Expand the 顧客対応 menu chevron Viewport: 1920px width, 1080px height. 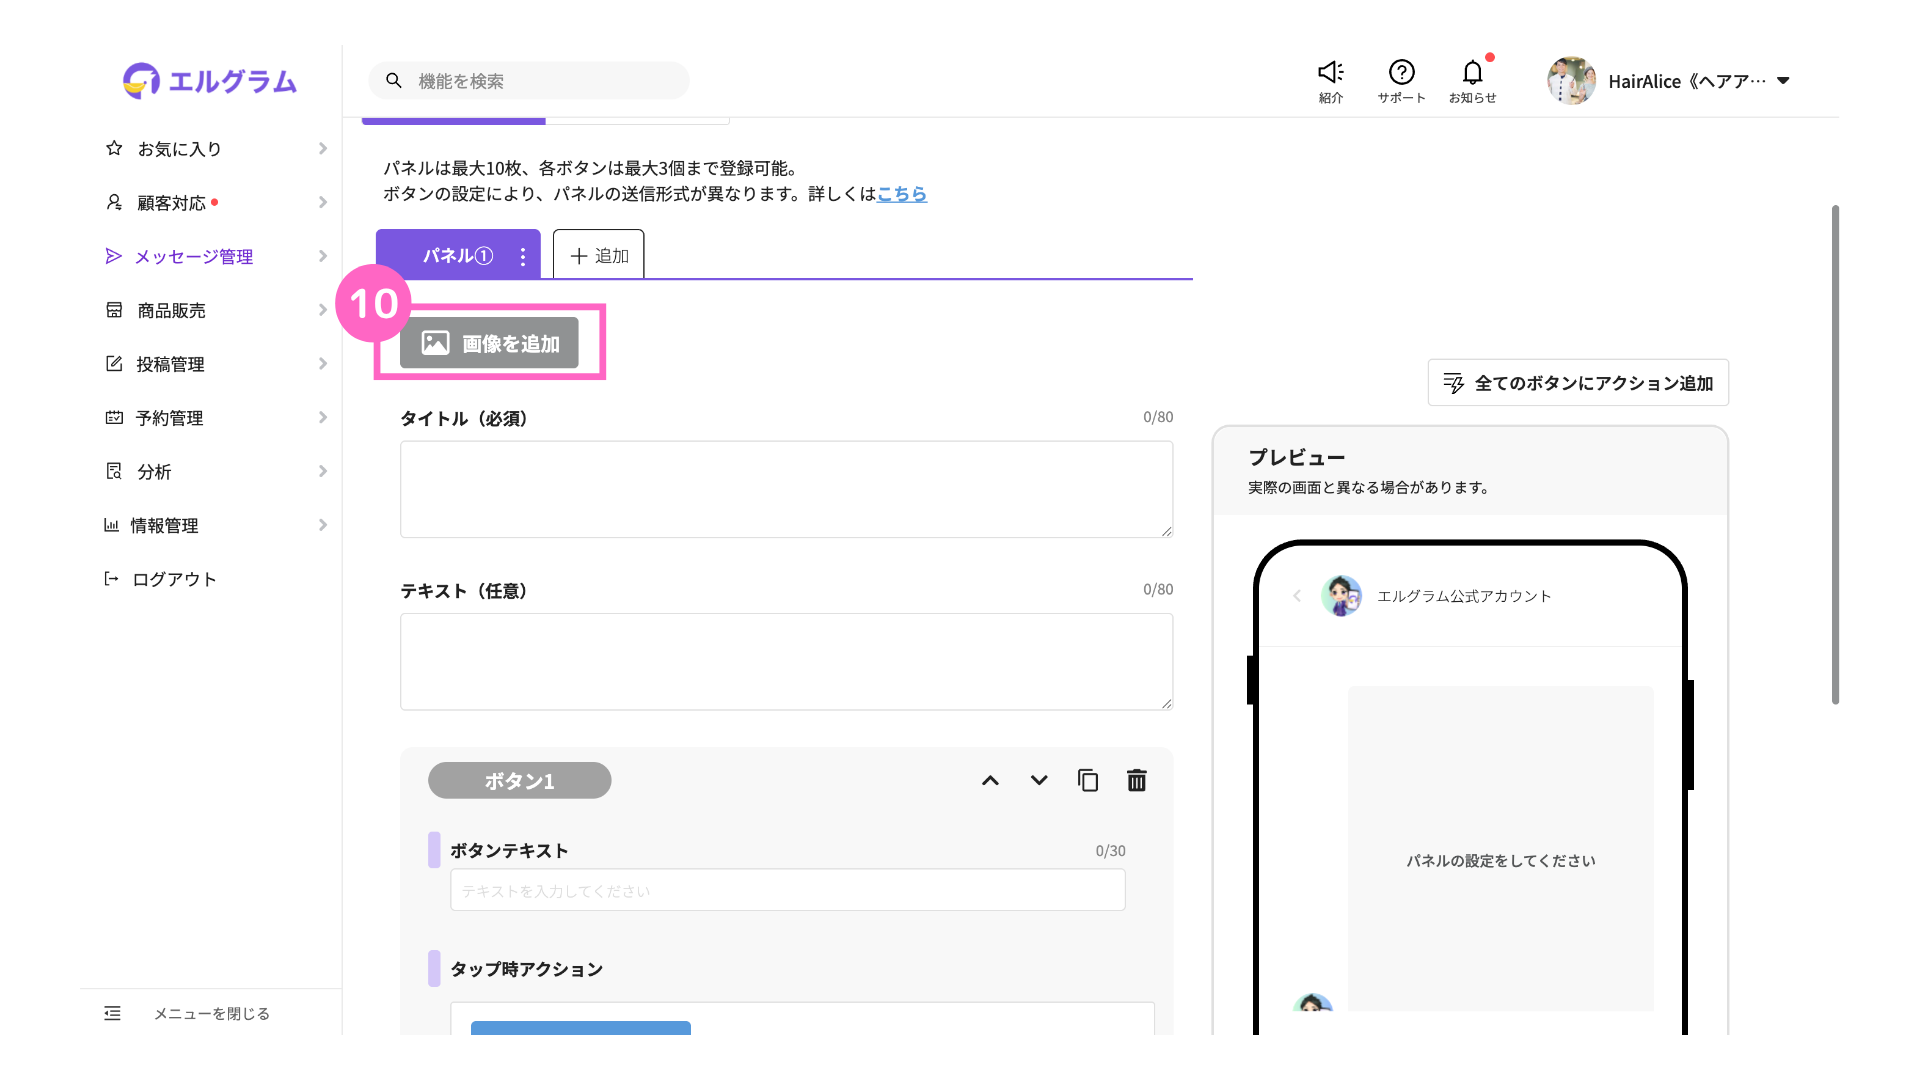[322, 202]
